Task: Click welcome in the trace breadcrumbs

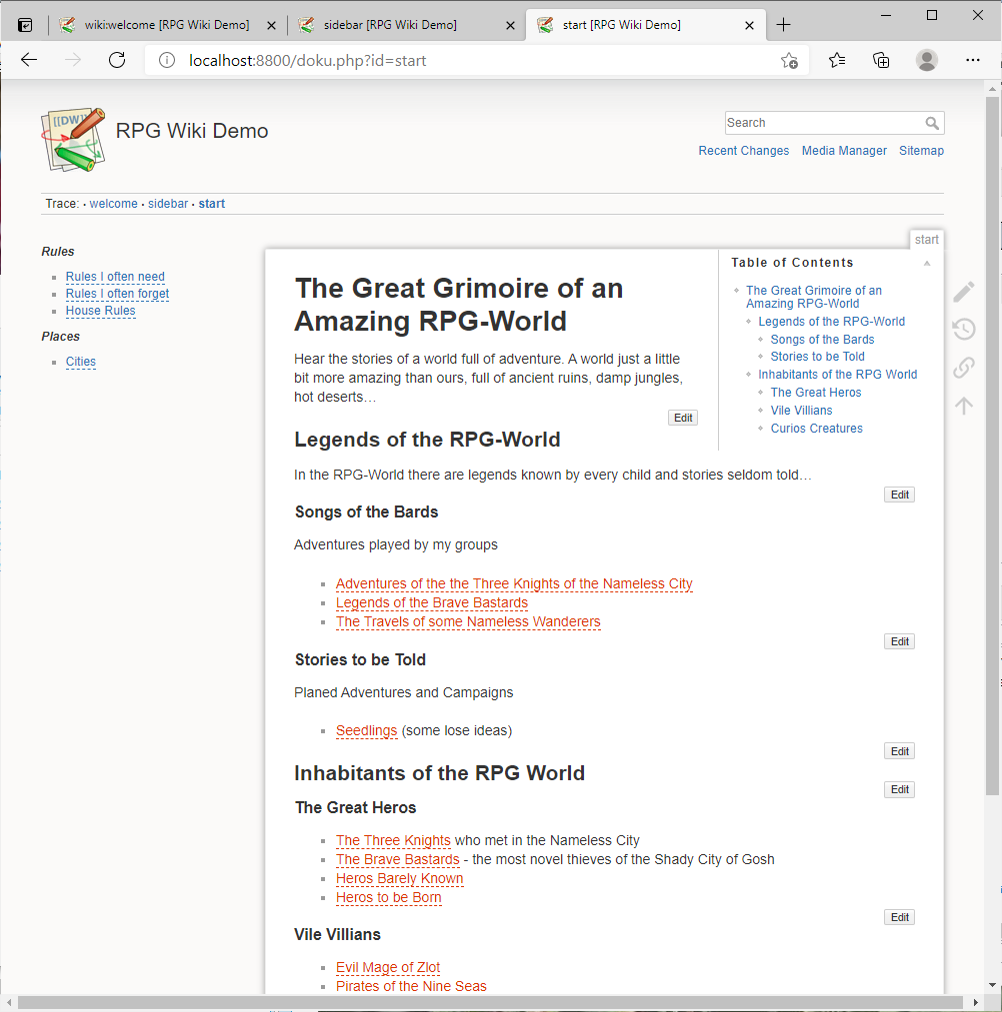Action: (114, 203)
